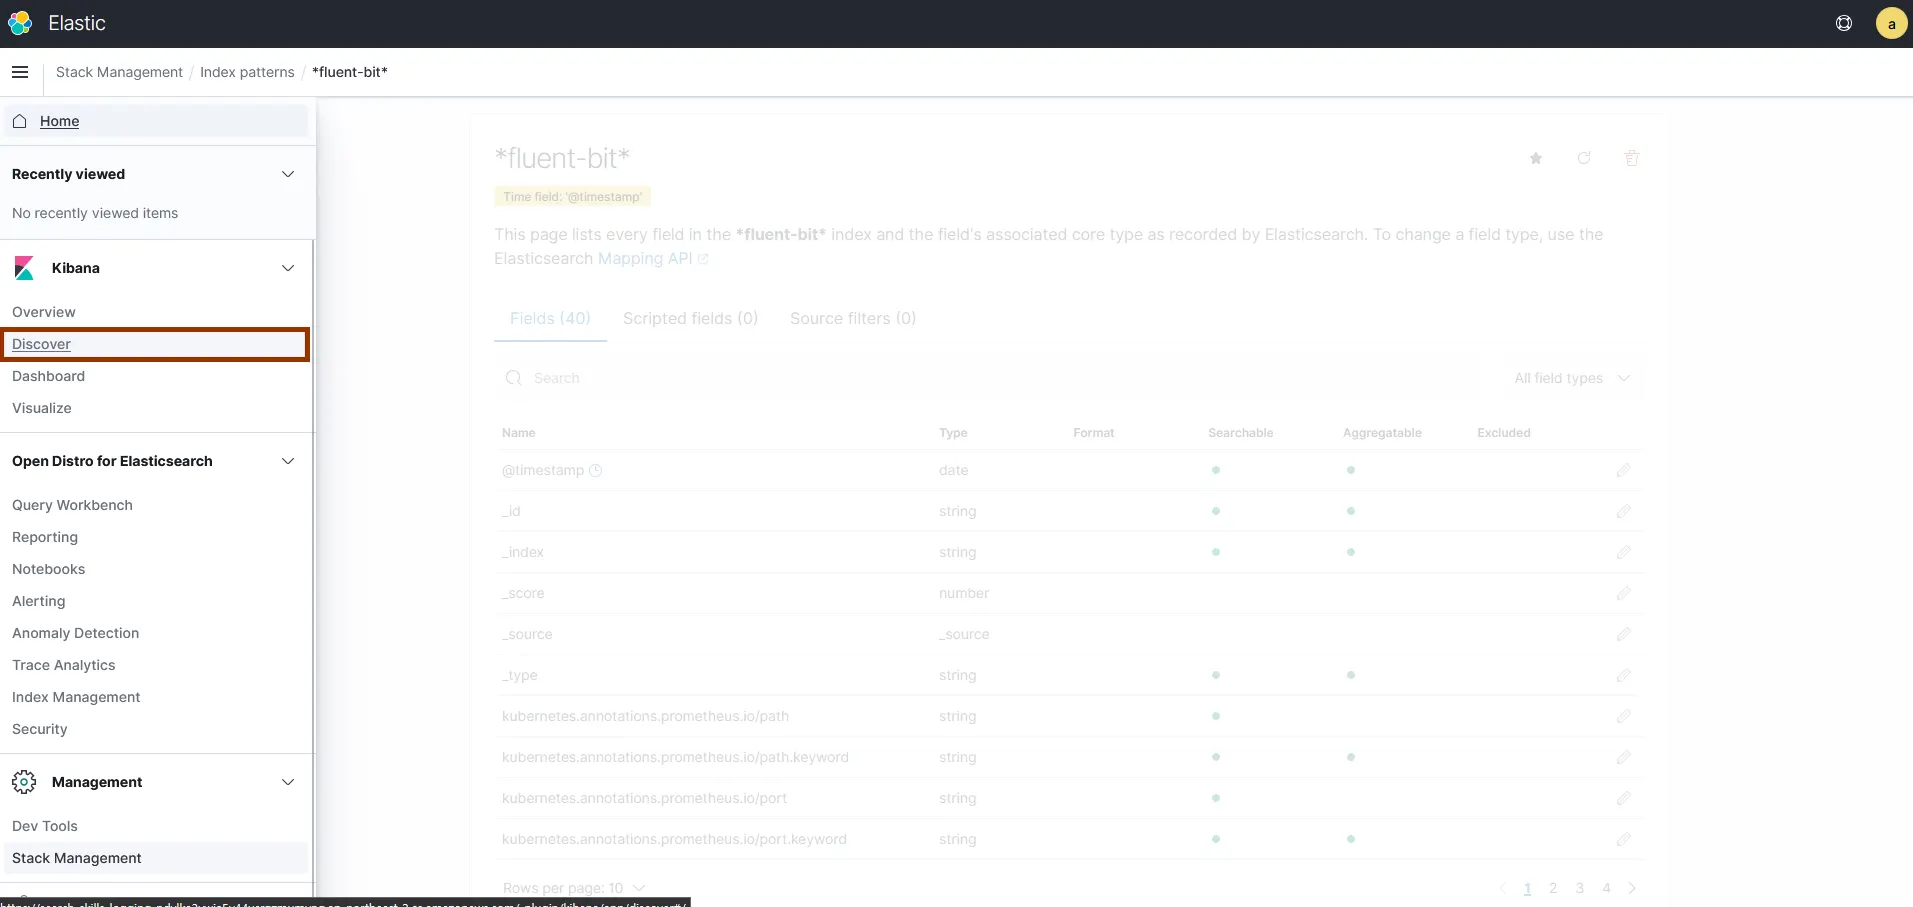Viewport: 1913px width, 907px height.
Task: Go to page 3 of fields
Action: click(1580, 888)
